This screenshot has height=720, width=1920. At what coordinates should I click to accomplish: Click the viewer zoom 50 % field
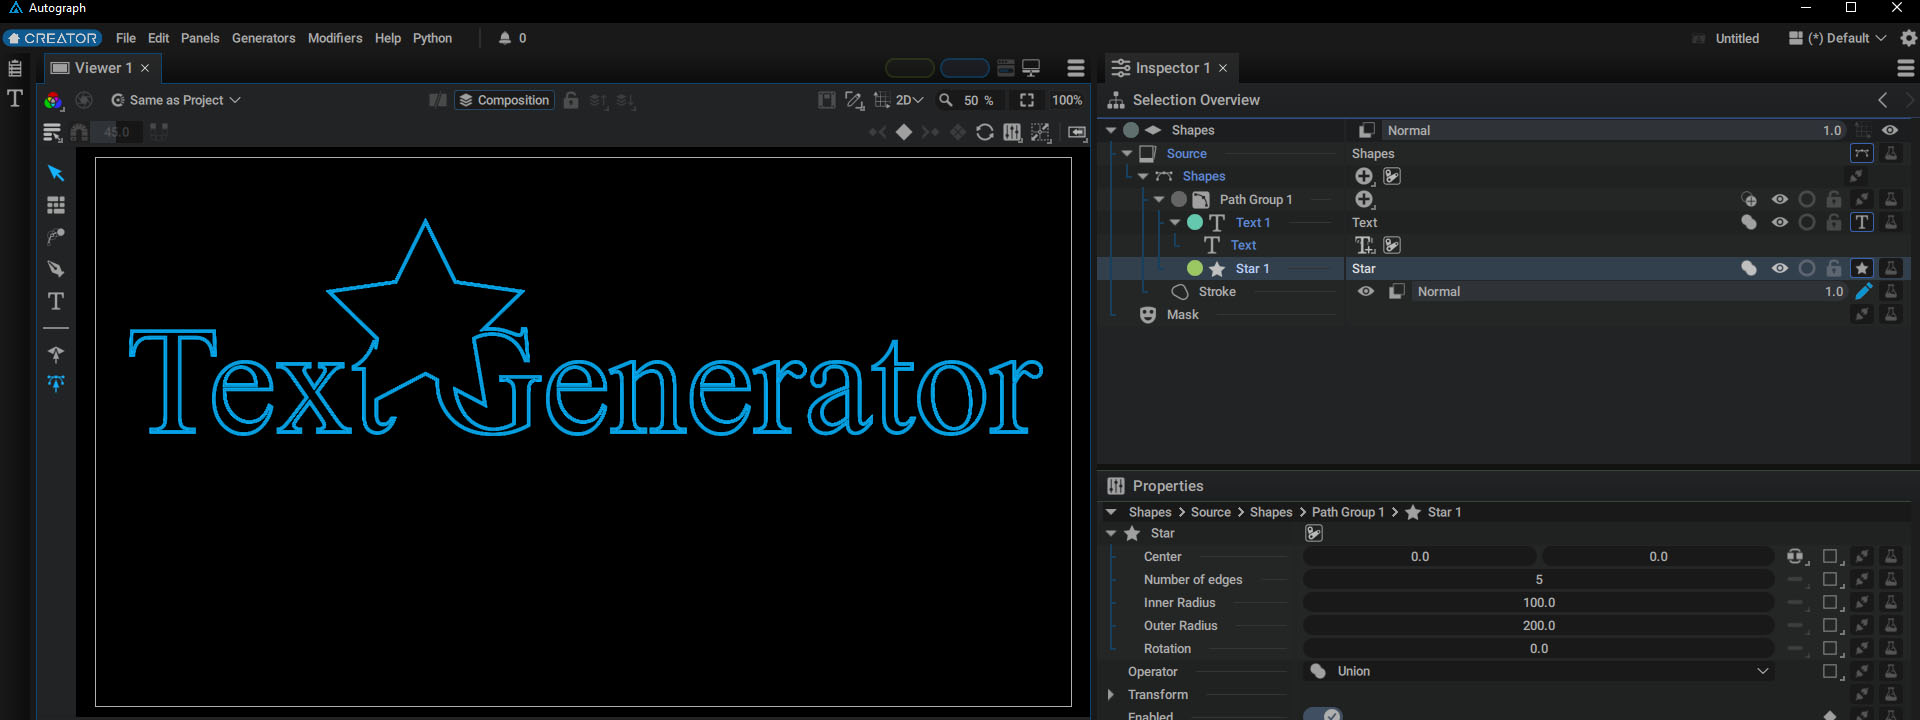(978, 100)
